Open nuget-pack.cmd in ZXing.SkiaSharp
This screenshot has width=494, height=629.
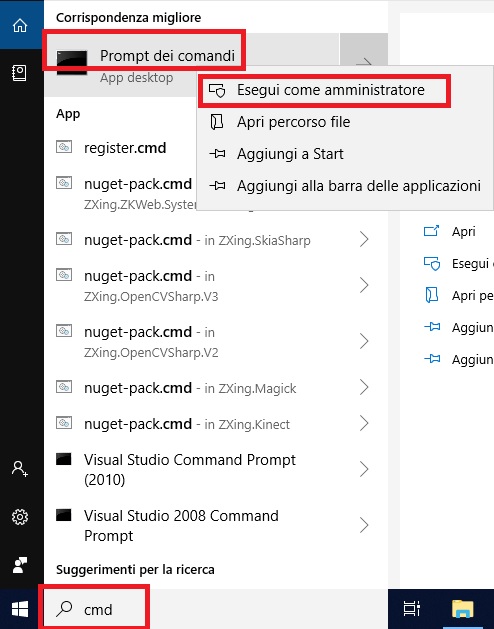click(x=197, y=240)
